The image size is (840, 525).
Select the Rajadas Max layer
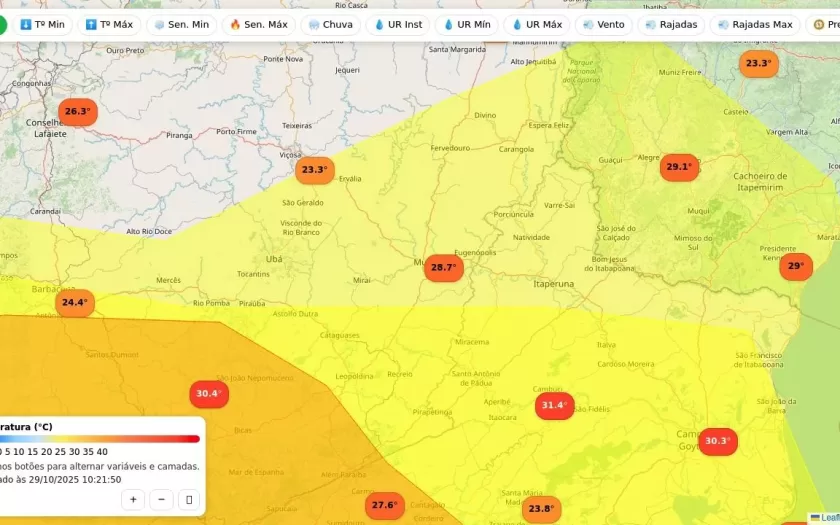754,24
